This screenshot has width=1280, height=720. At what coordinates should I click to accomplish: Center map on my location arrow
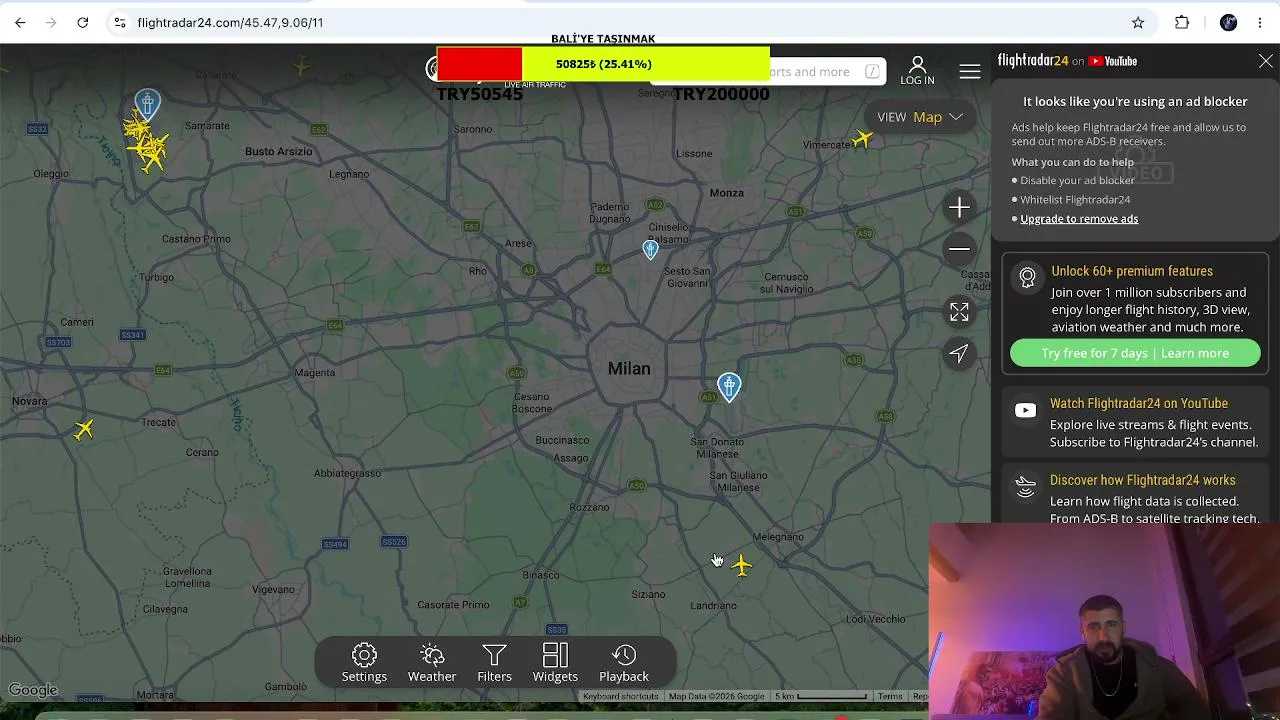[959, 353]
